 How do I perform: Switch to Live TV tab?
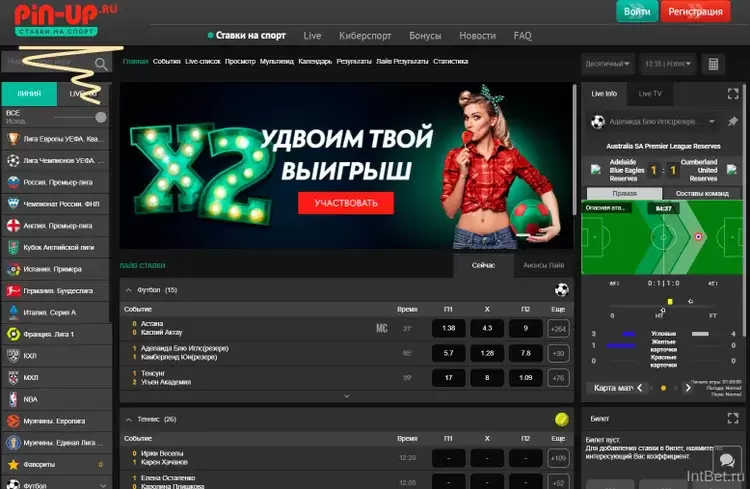[650, 94]
